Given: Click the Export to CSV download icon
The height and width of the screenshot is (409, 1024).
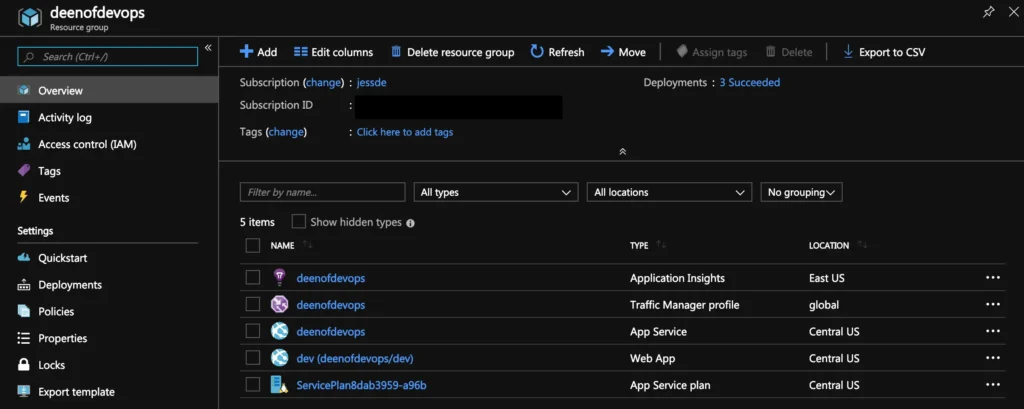Looking at the screenshot, I should (x=848, y=52).
